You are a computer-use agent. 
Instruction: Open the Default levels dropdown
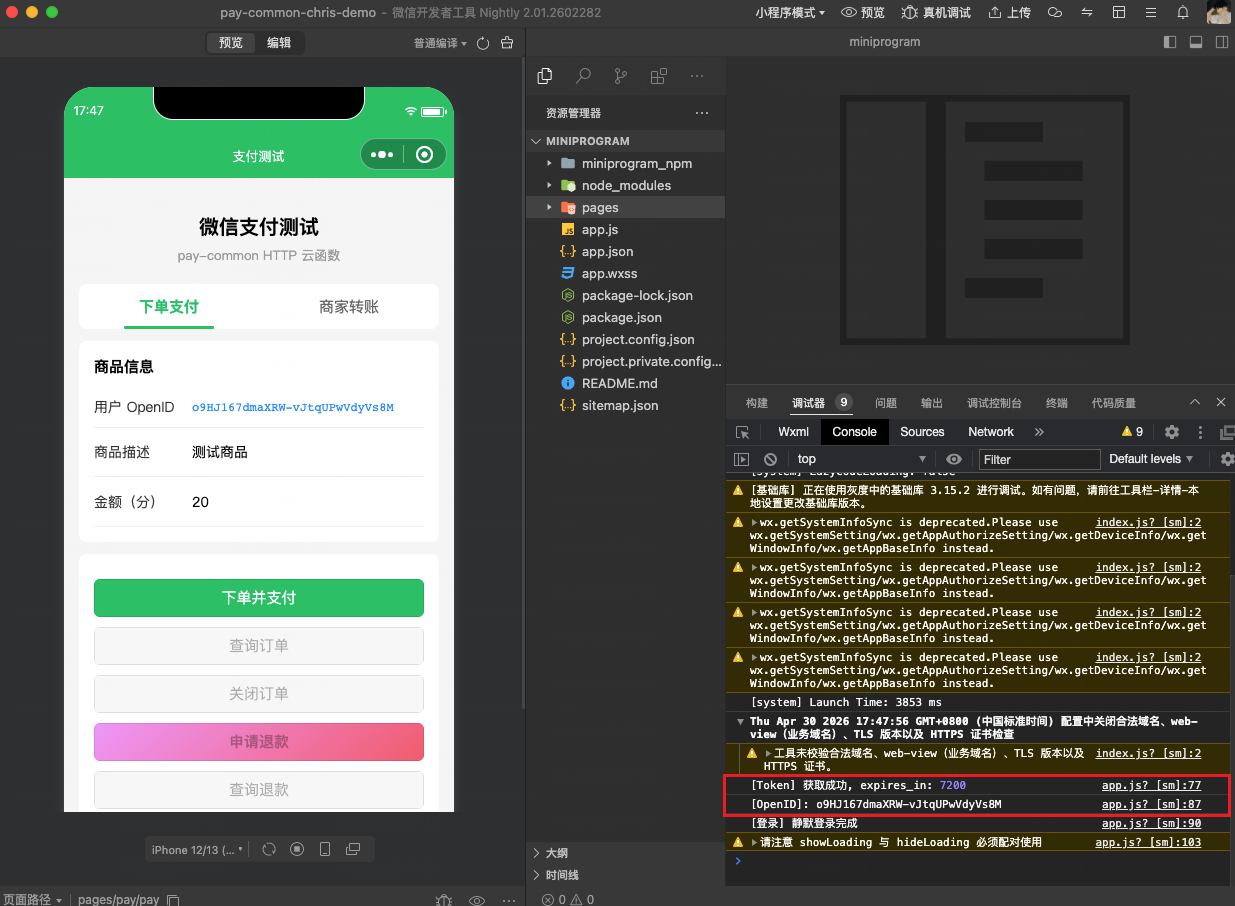coord(1151,459)
